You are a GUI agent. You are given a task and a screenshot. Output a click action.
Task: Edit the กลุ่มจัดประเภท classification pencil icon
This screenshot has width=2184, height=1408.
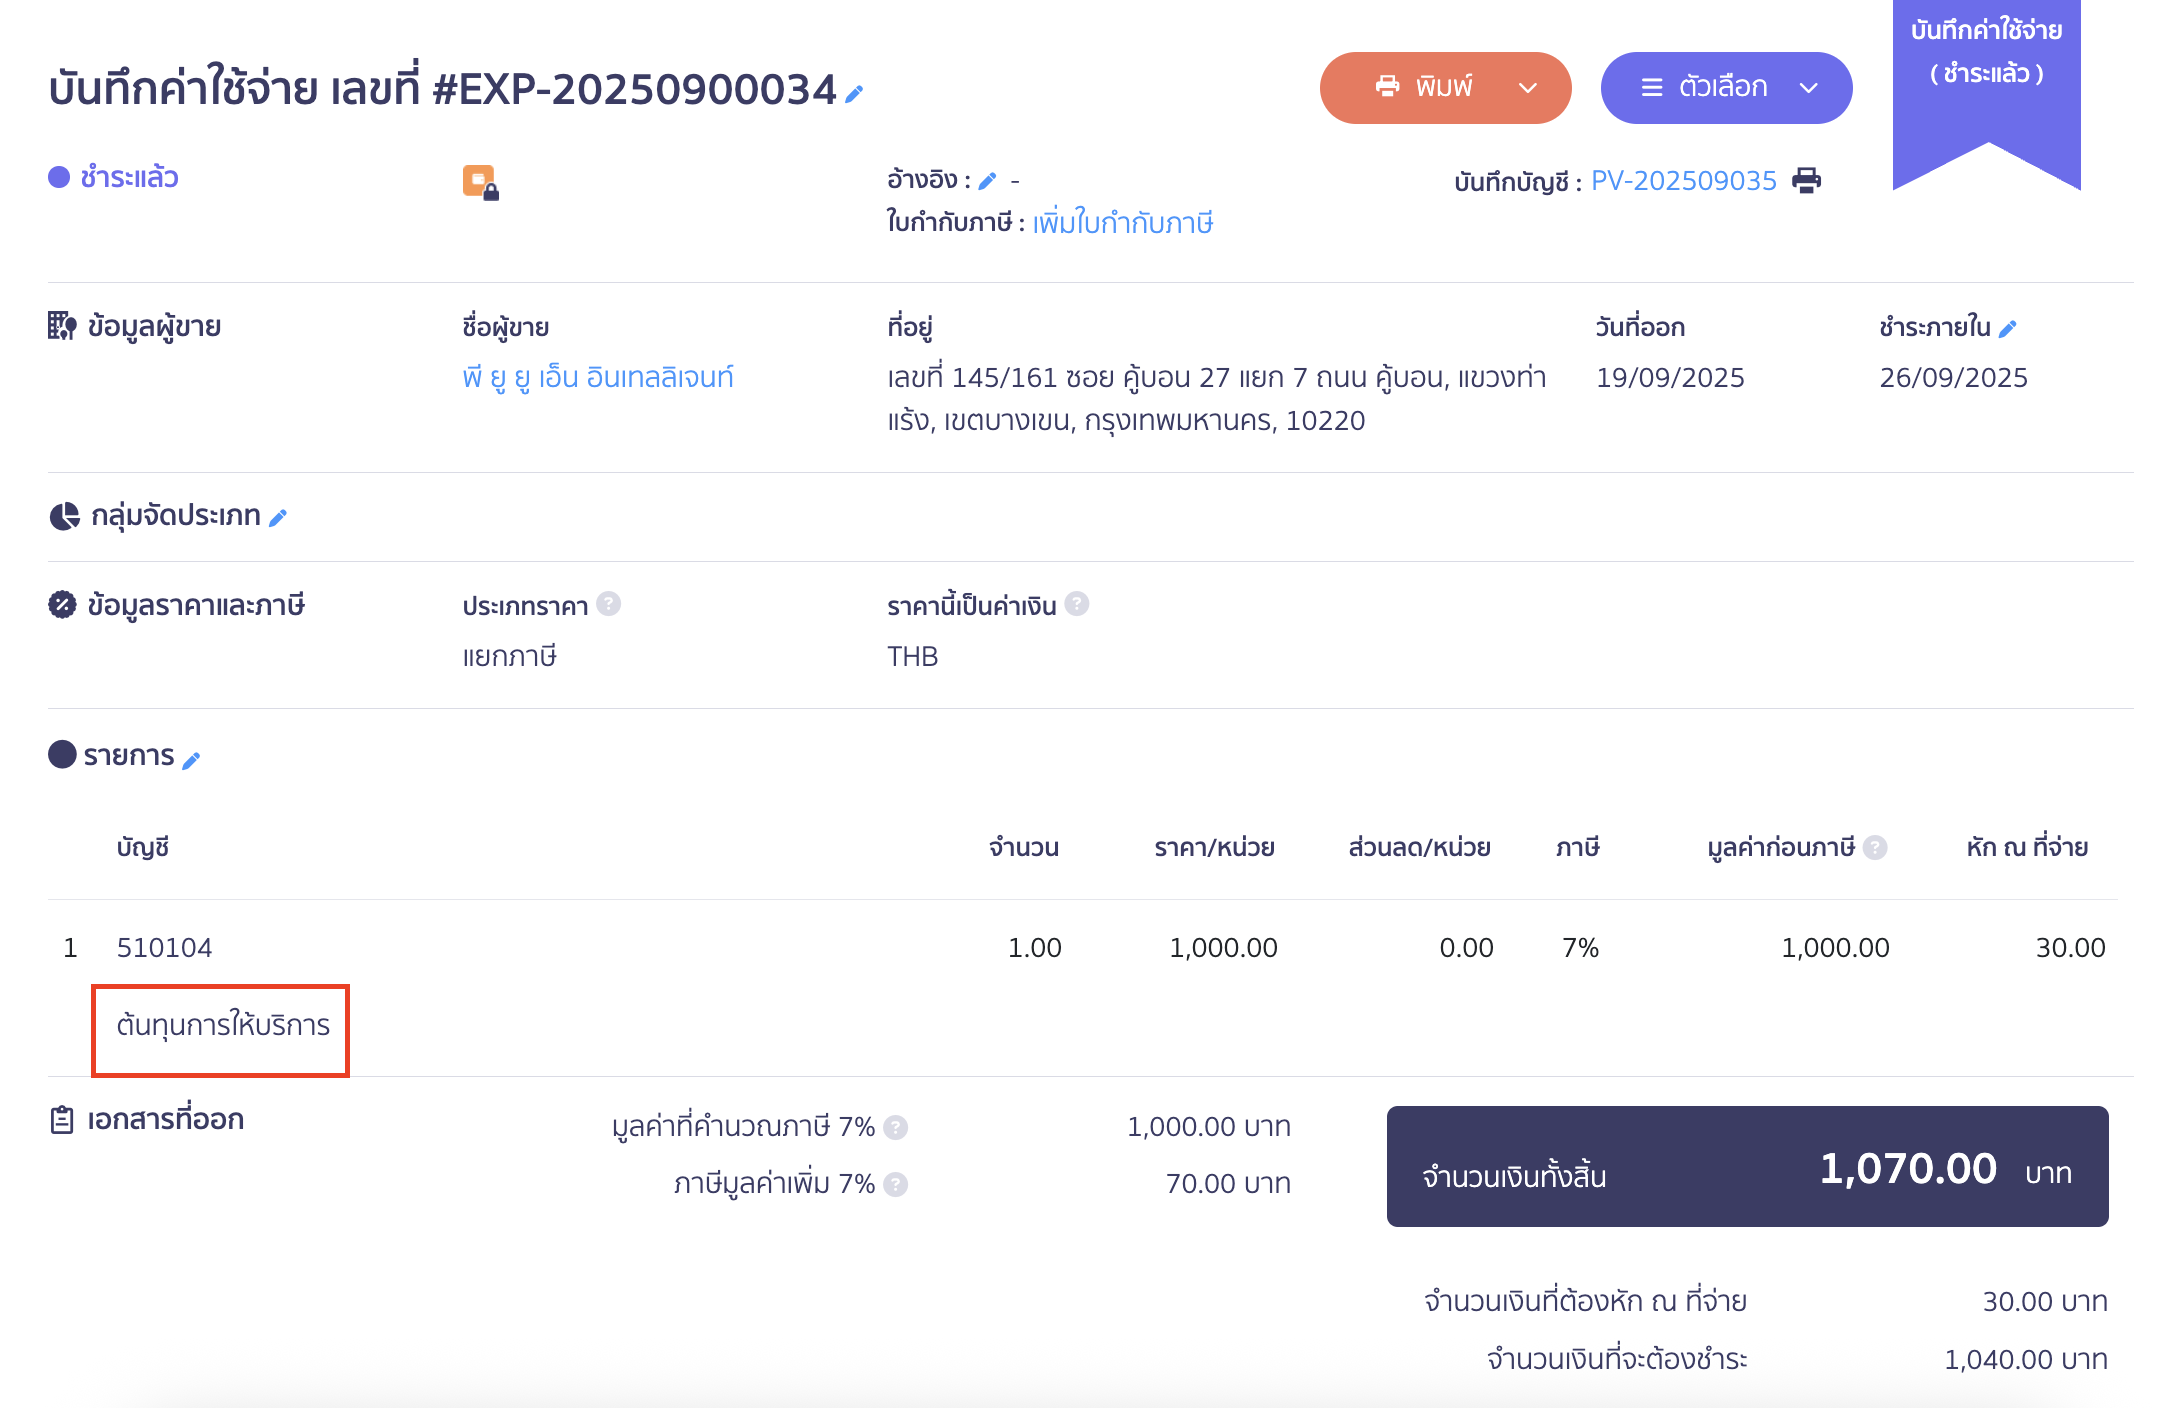pyautogui.click(x=278, y=518)
